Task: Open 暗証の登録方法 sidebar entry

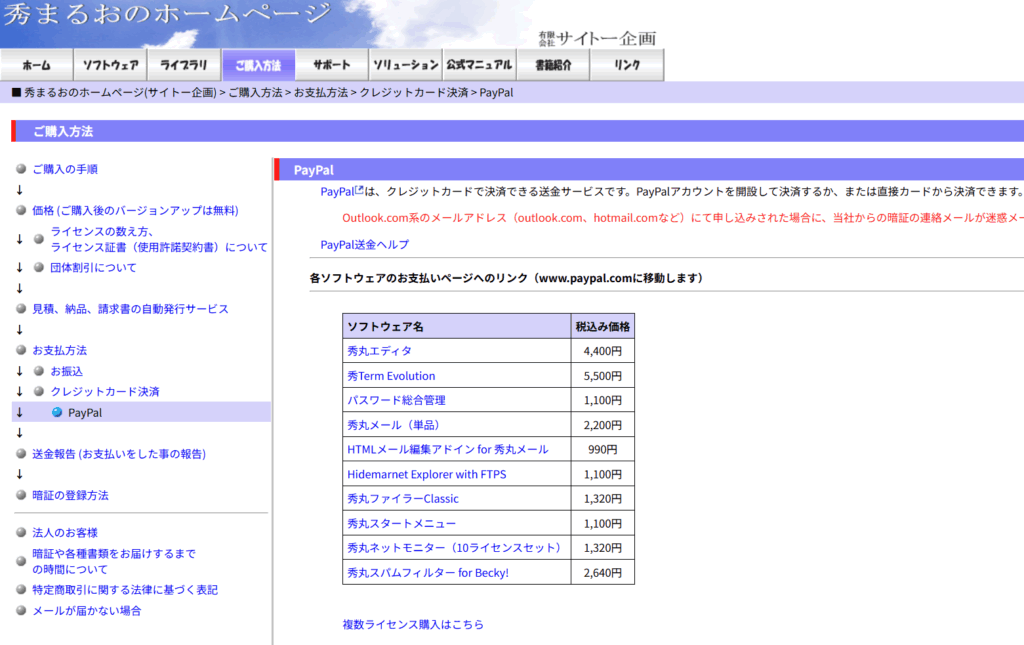Action: click(x=70, y=495)
